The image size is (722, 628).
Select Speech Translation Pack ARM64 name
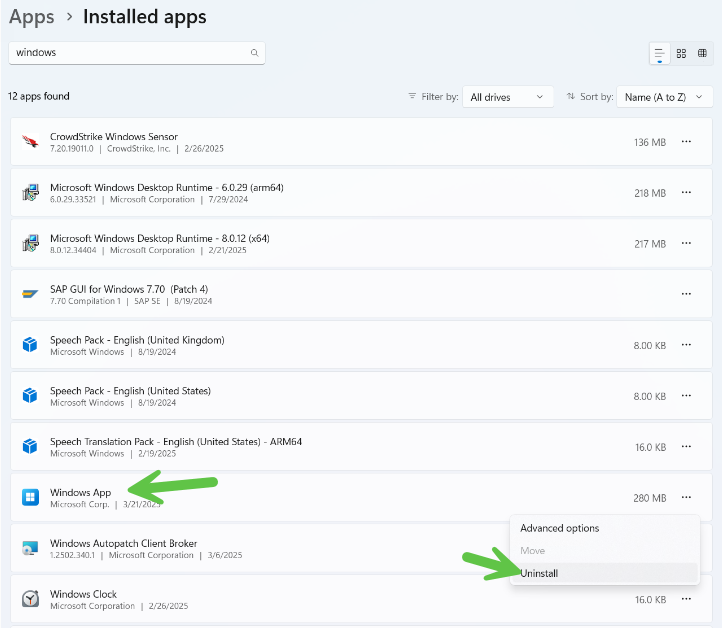(176, 442)
